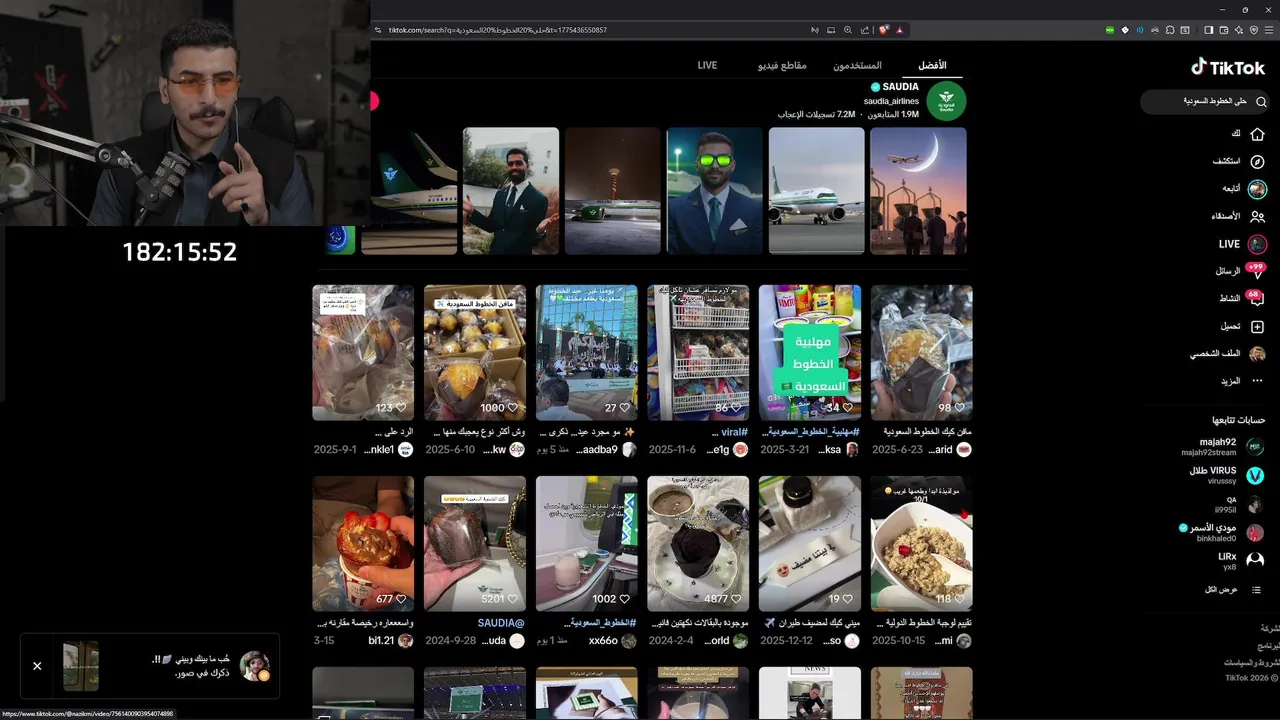Click the Brave Rewards triangle icon

900,30
